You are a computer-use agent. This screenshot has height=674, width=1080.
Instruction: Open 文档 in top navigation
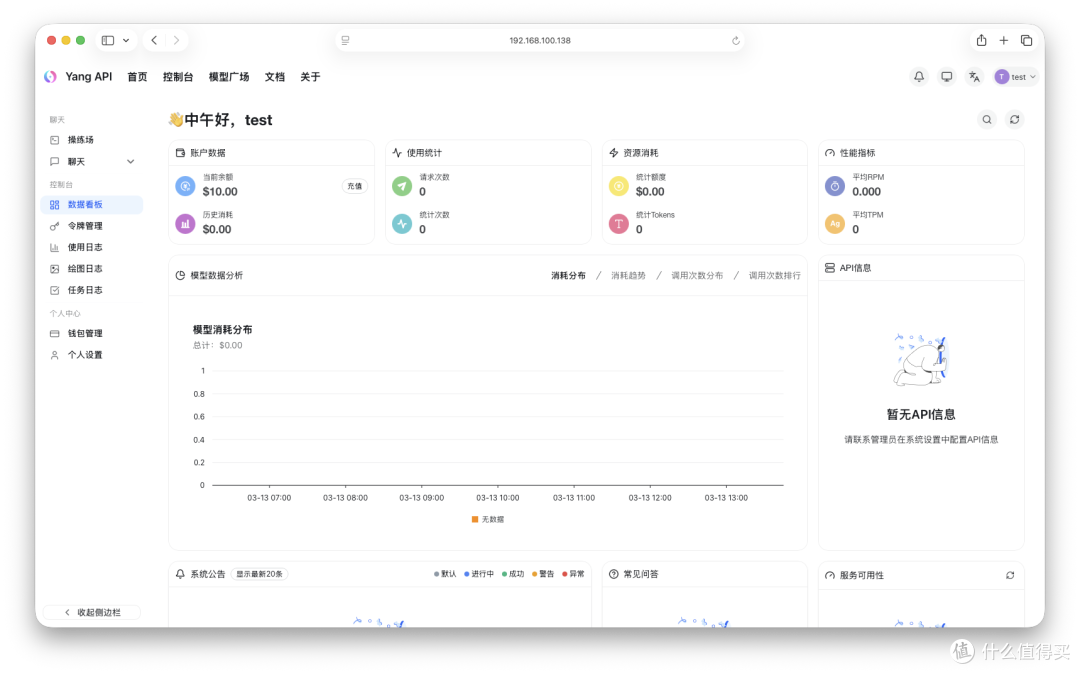pyautogui.click(x=275, y=77)
